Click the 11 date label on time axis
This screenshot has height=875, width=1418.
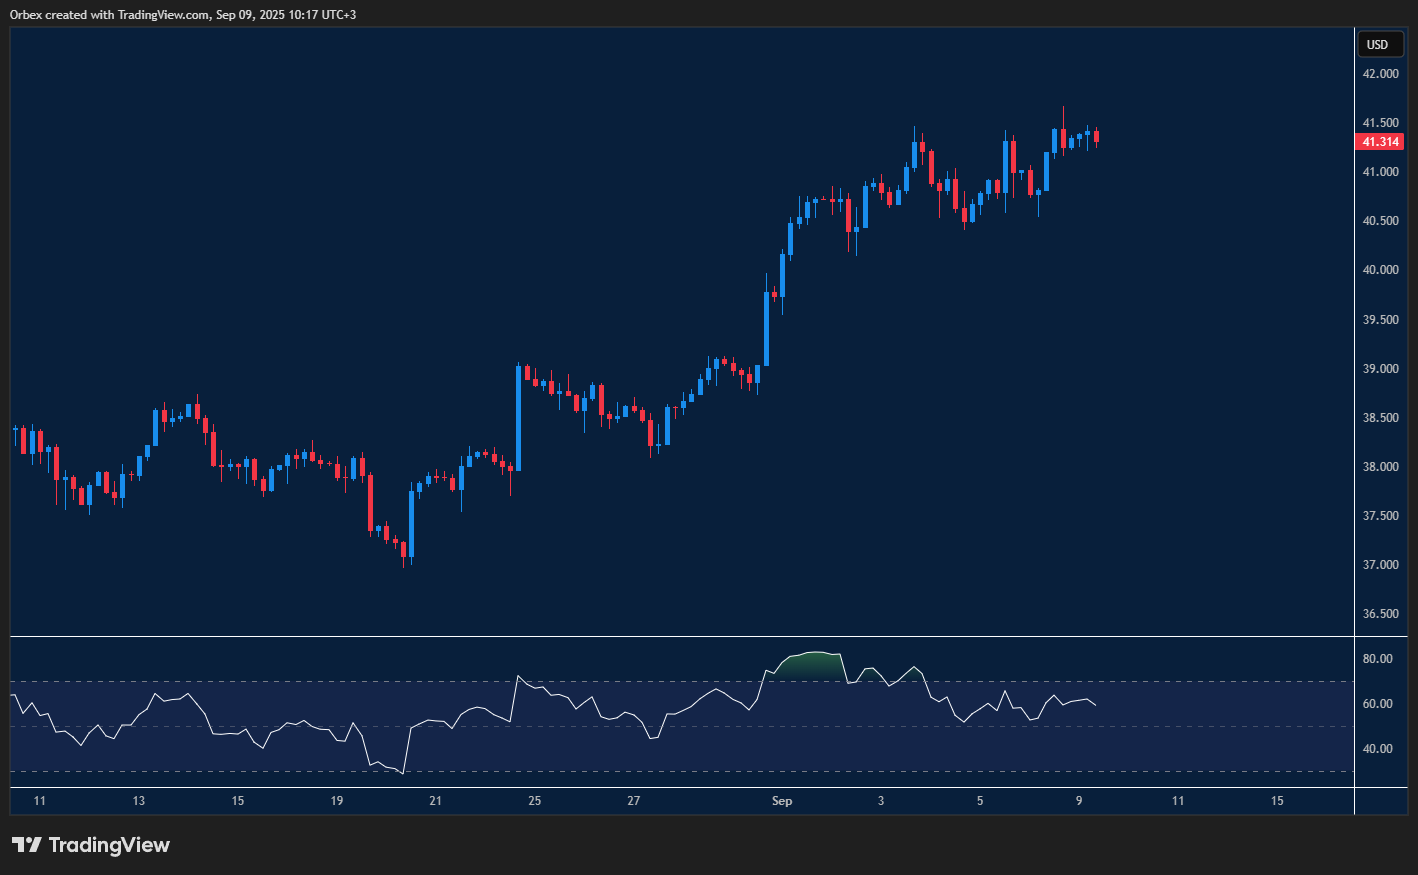[x=40, y=801]
